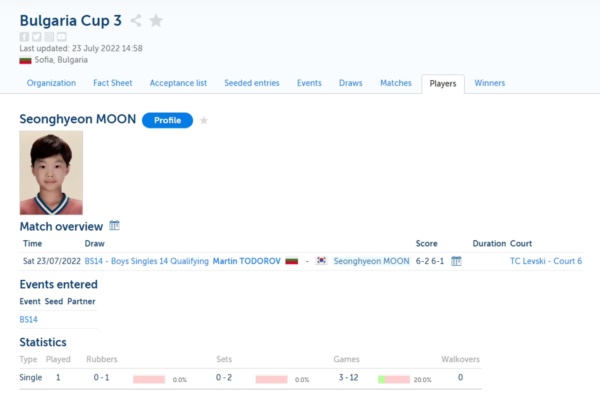Image resolution: width=600 pixels, height=396 pixels.
Task: Click the Bulgarian flag next to Martin TODOROV
Action: 292,261
